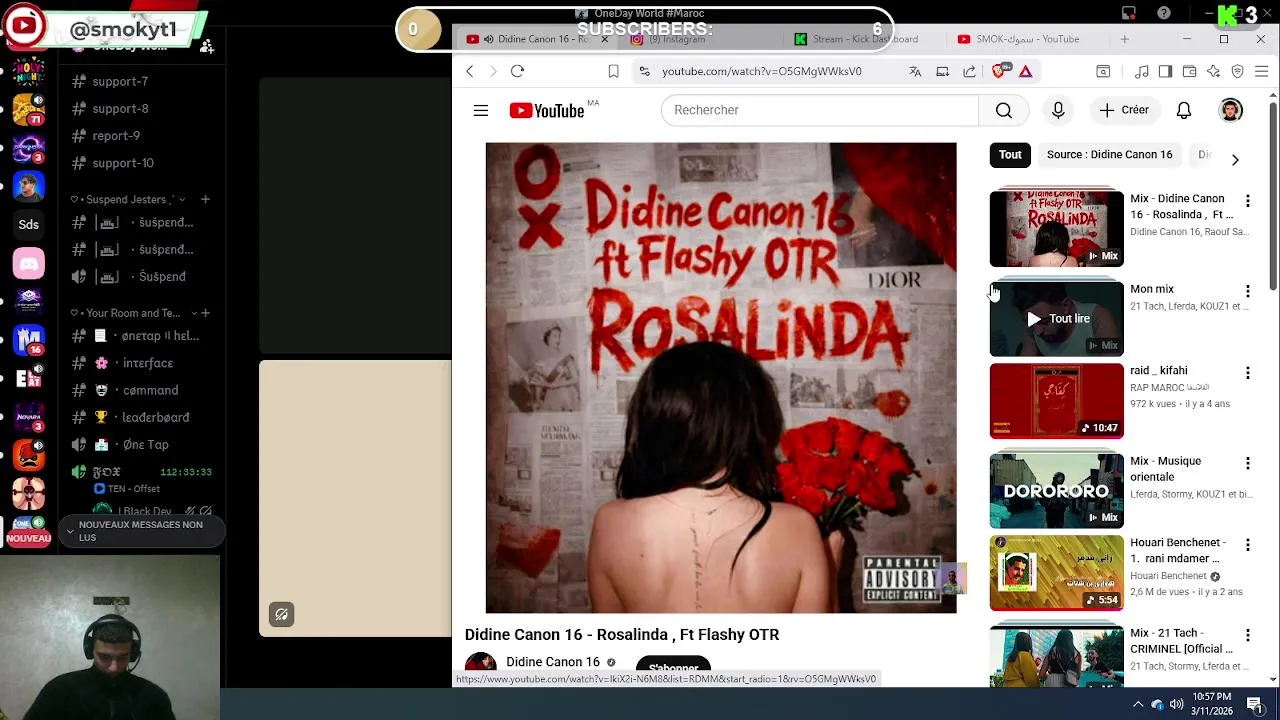Screen dimensions: 1280x720
Task: Play the raid _ kifahi video thumbnail
Action: click(1056, 401)
